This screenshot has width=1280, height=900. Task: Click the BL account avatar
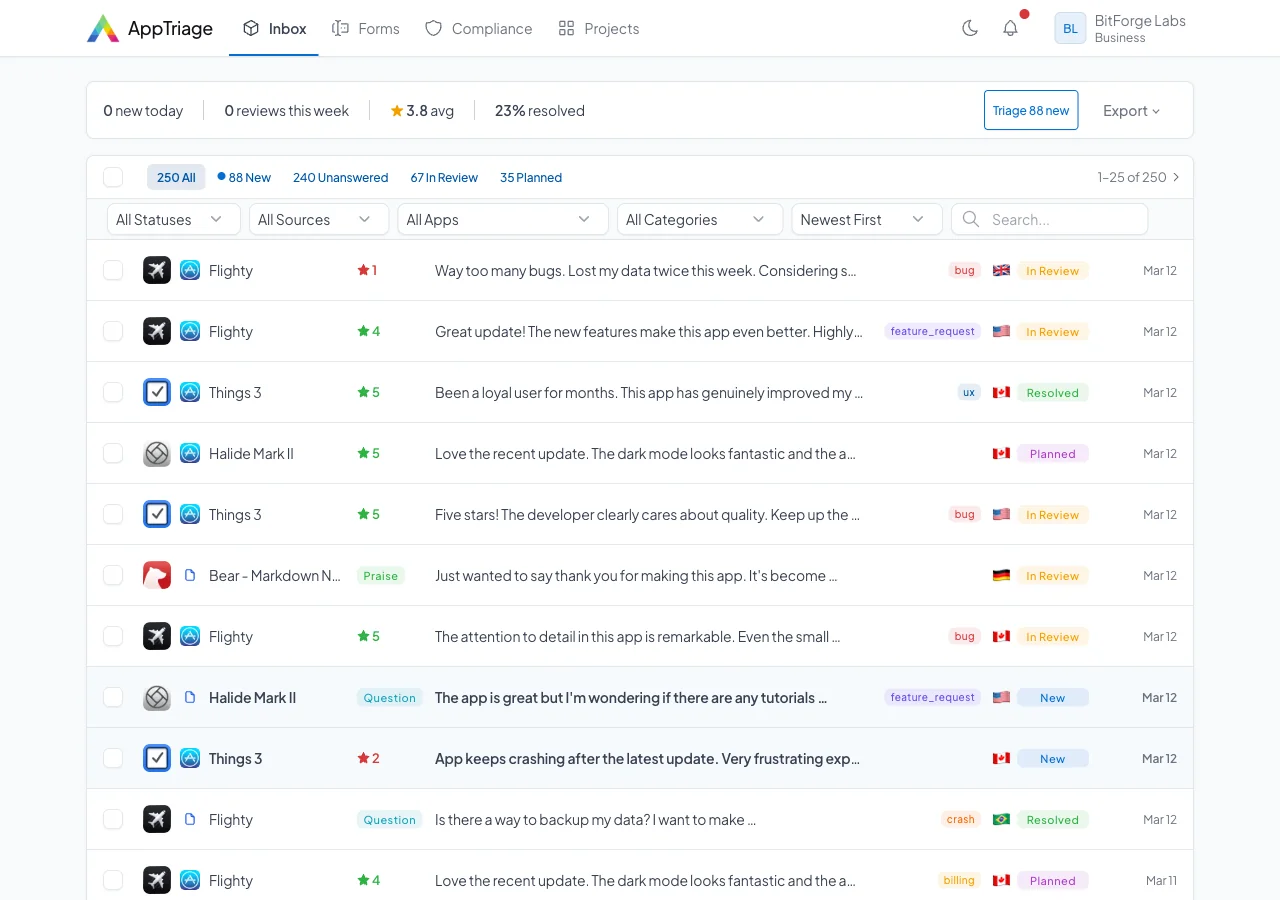click(1070, 28)
